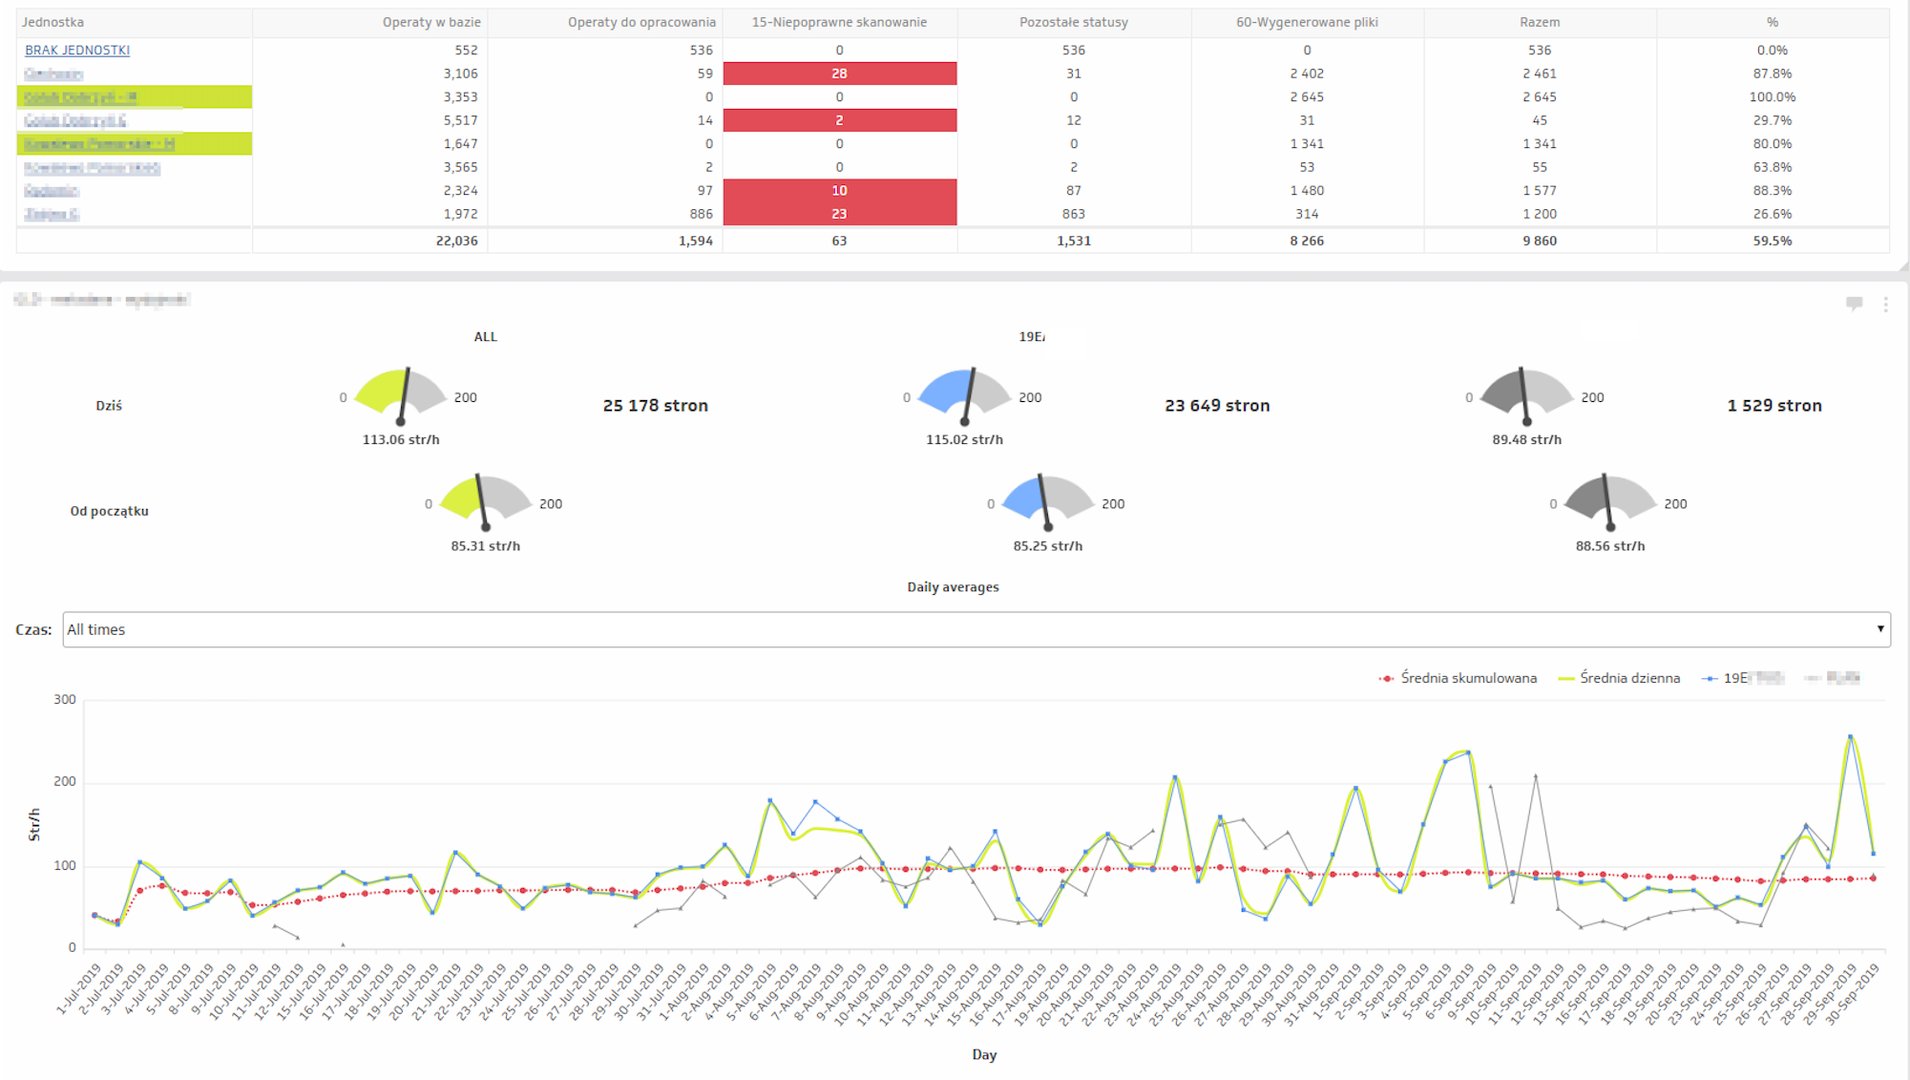Click the 15-Niepoprawne skanowanie column header

[839, 22]
